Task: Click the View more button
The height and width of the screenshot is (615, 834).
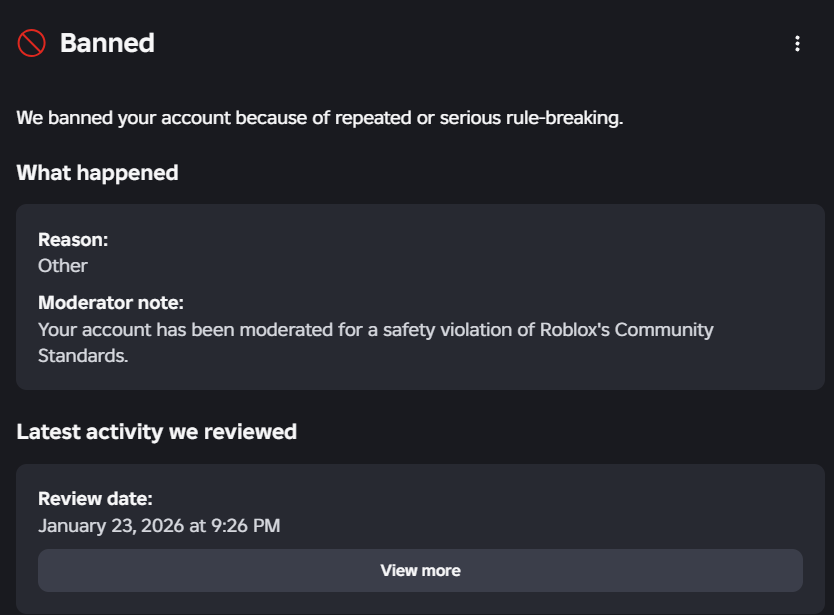Action: click(420, 570)
